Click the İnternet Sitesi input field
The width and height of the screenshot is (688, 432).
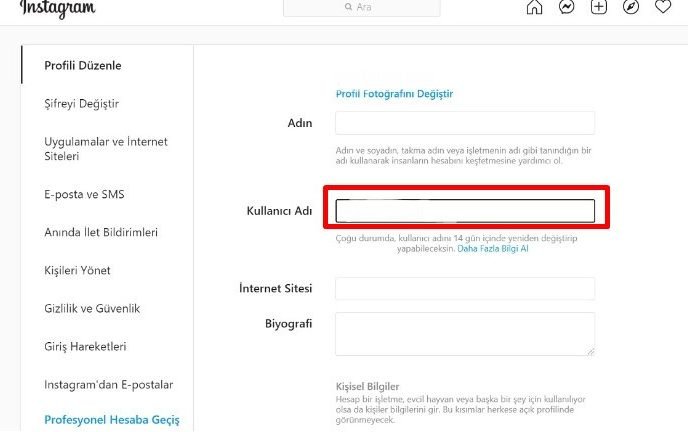465,289
